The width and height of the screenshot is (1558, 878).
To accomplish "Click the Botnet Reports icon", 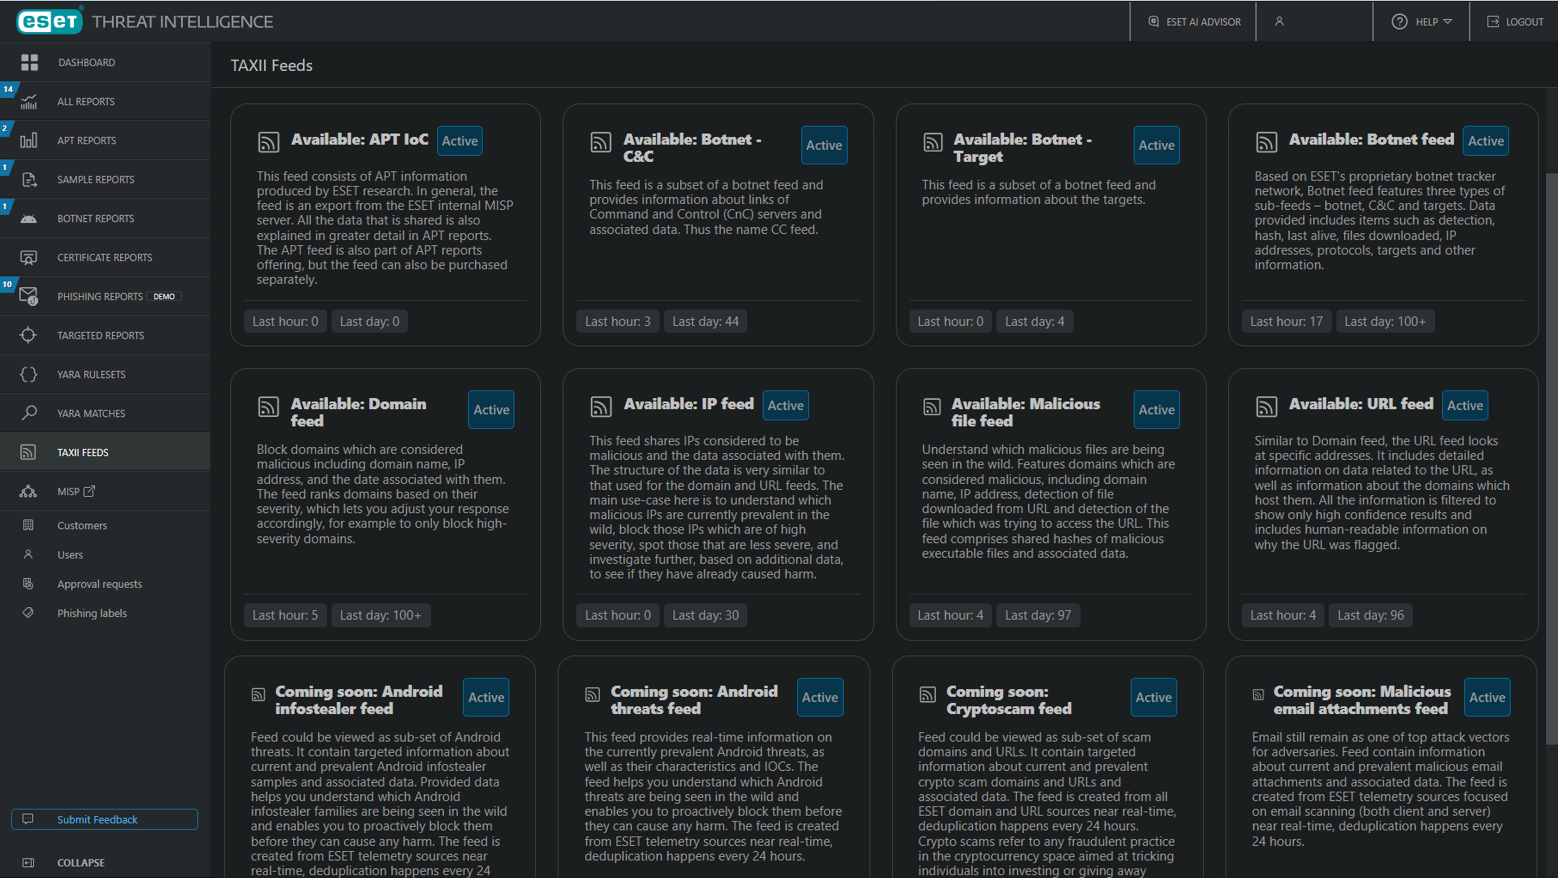I will [29, 218].
